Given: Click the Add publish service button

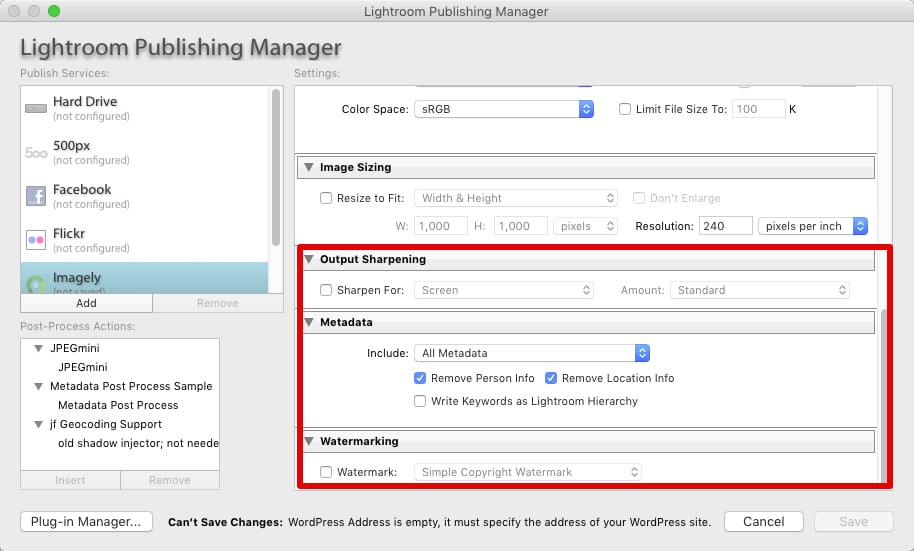Looking at the screenshot, I should (x=86, y=303).
